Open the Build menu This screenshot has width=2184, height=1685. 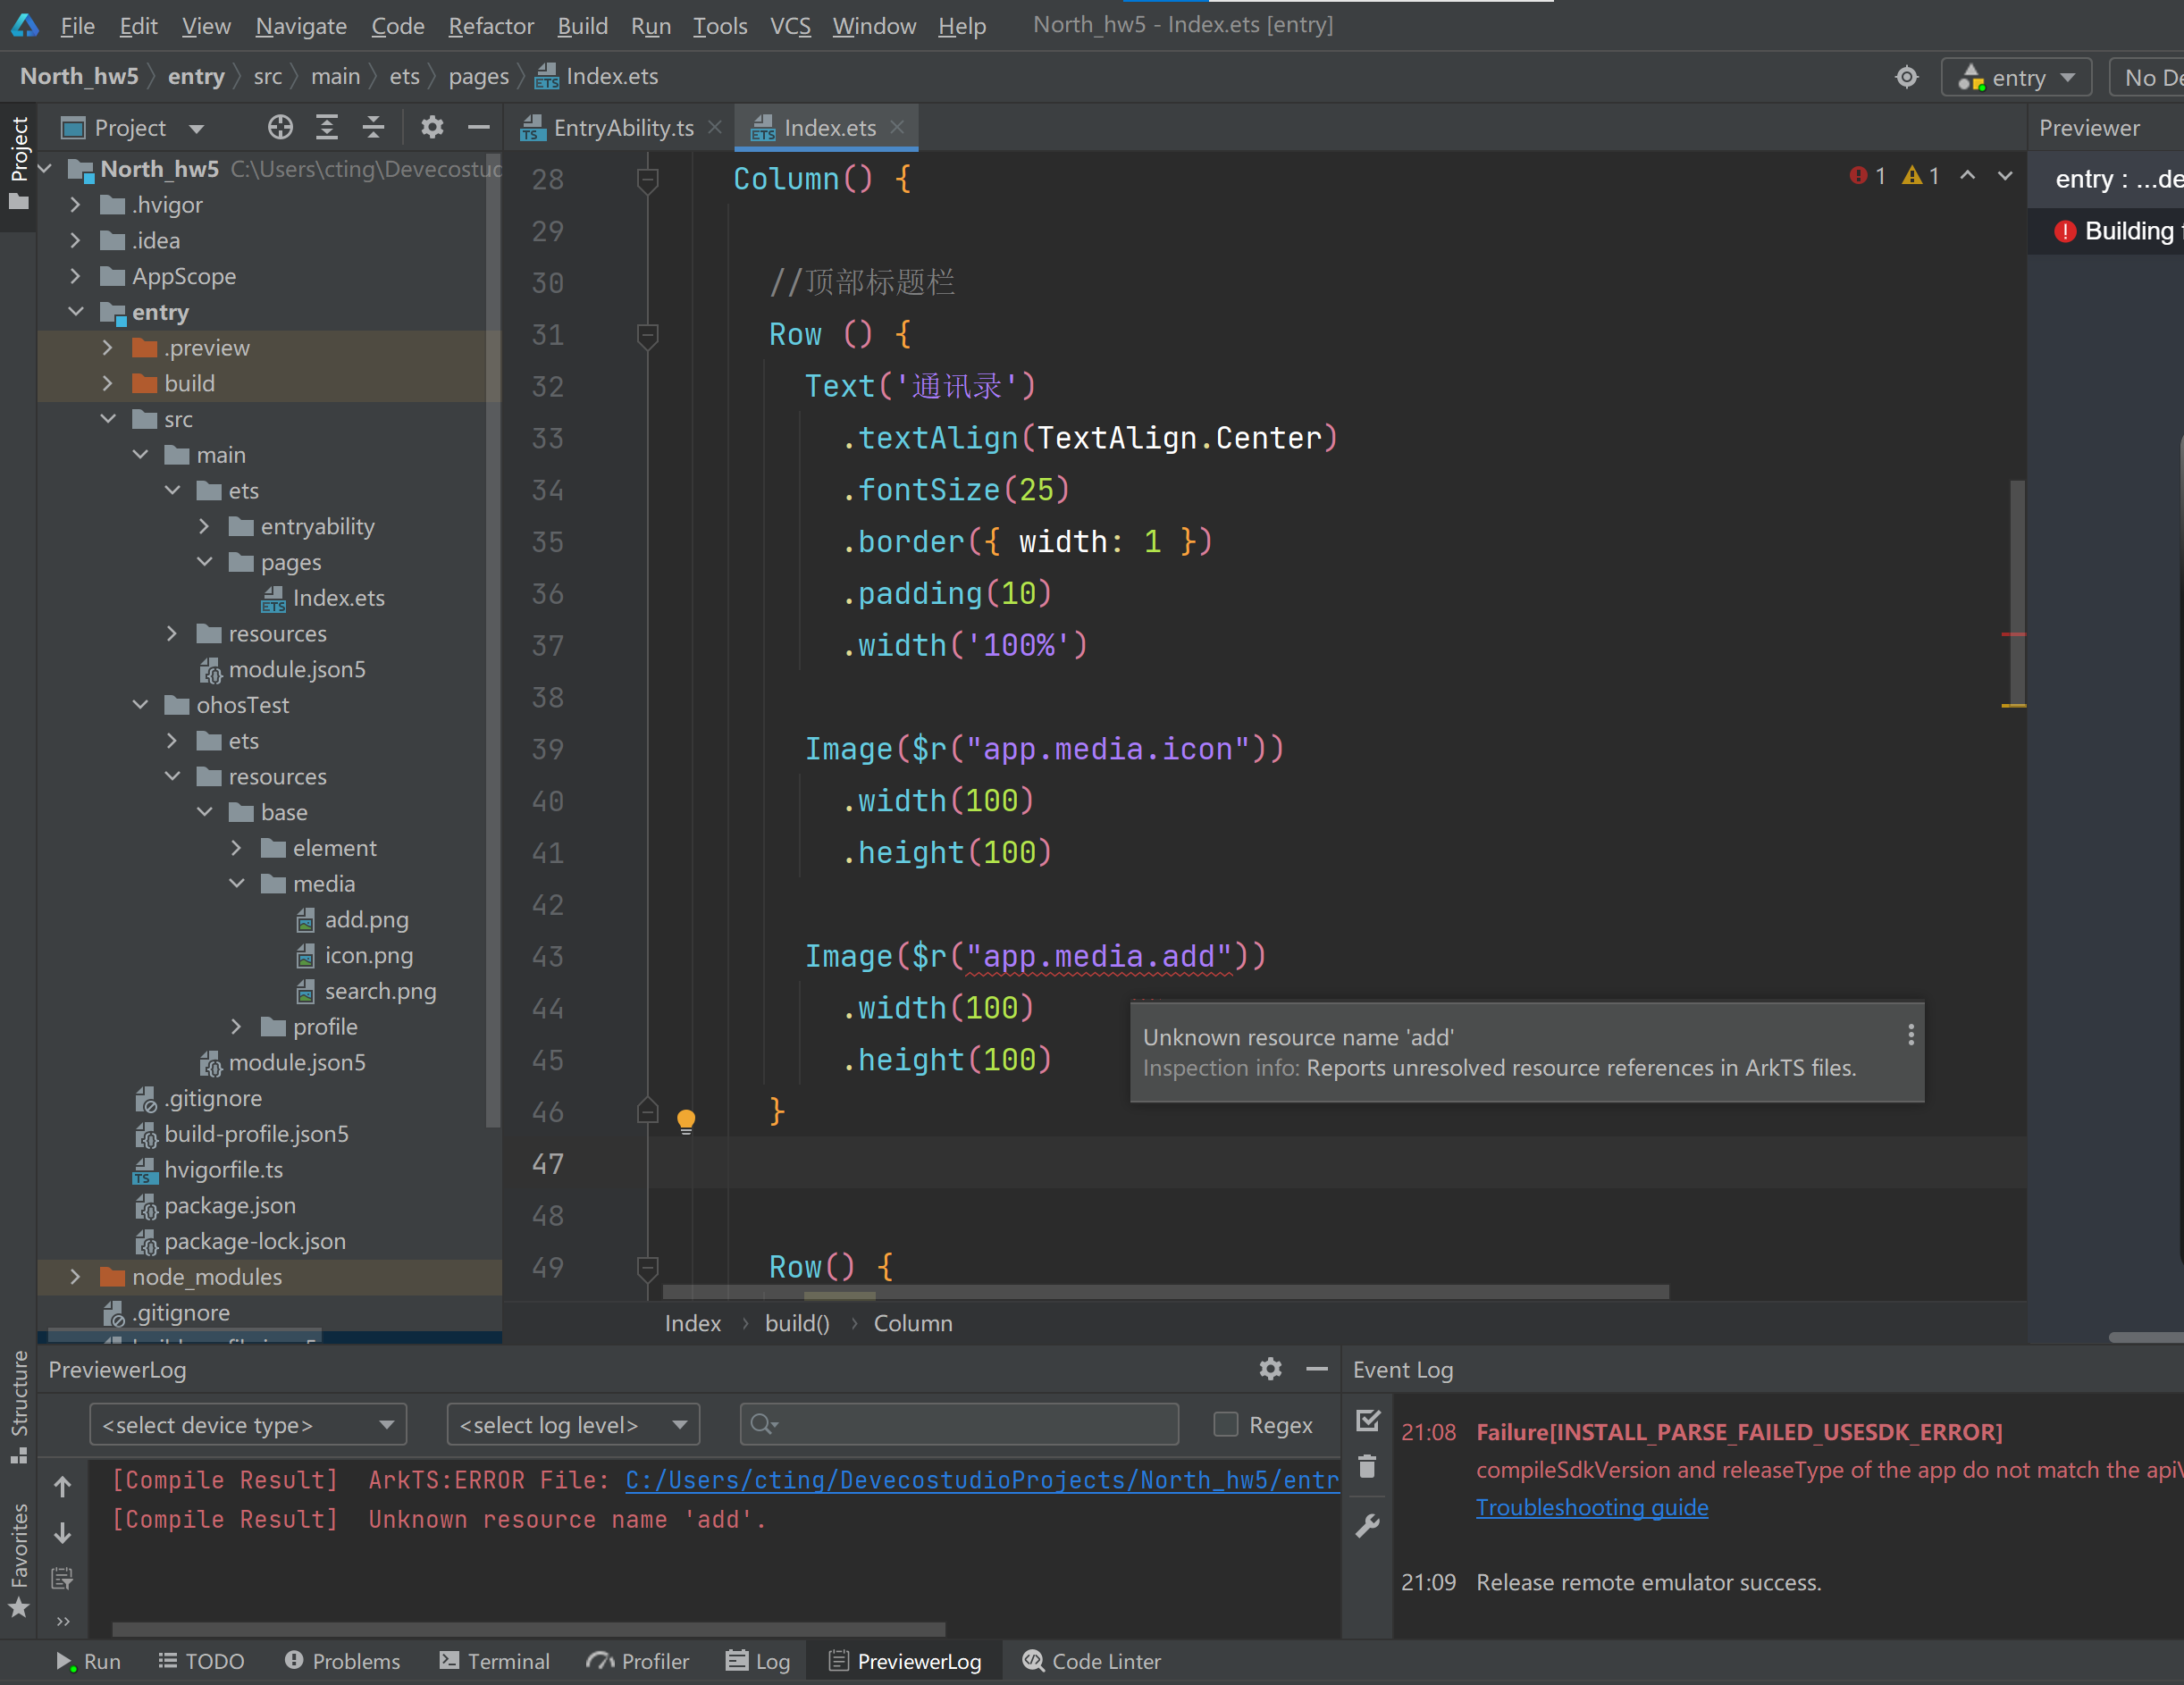click(582, 25)
